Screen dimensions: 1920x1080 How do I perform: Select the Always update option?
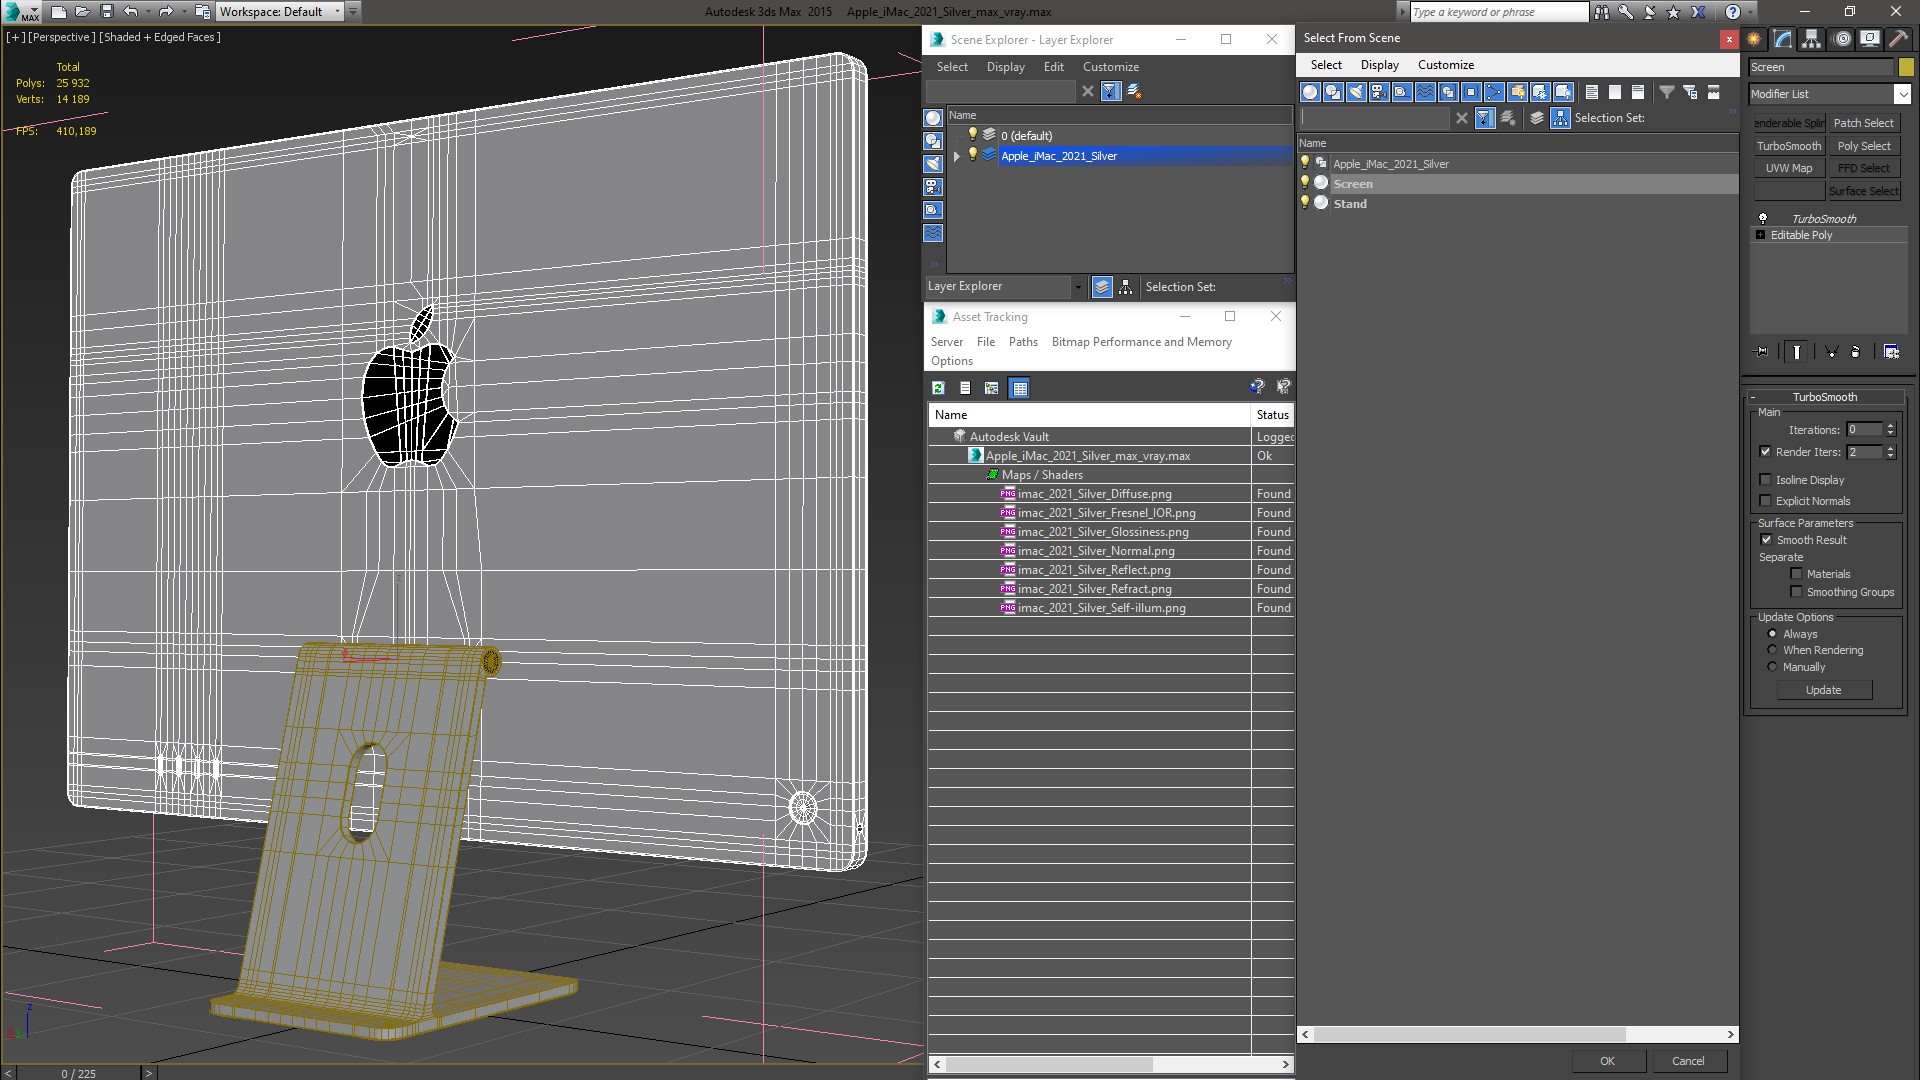(1772, 634)
